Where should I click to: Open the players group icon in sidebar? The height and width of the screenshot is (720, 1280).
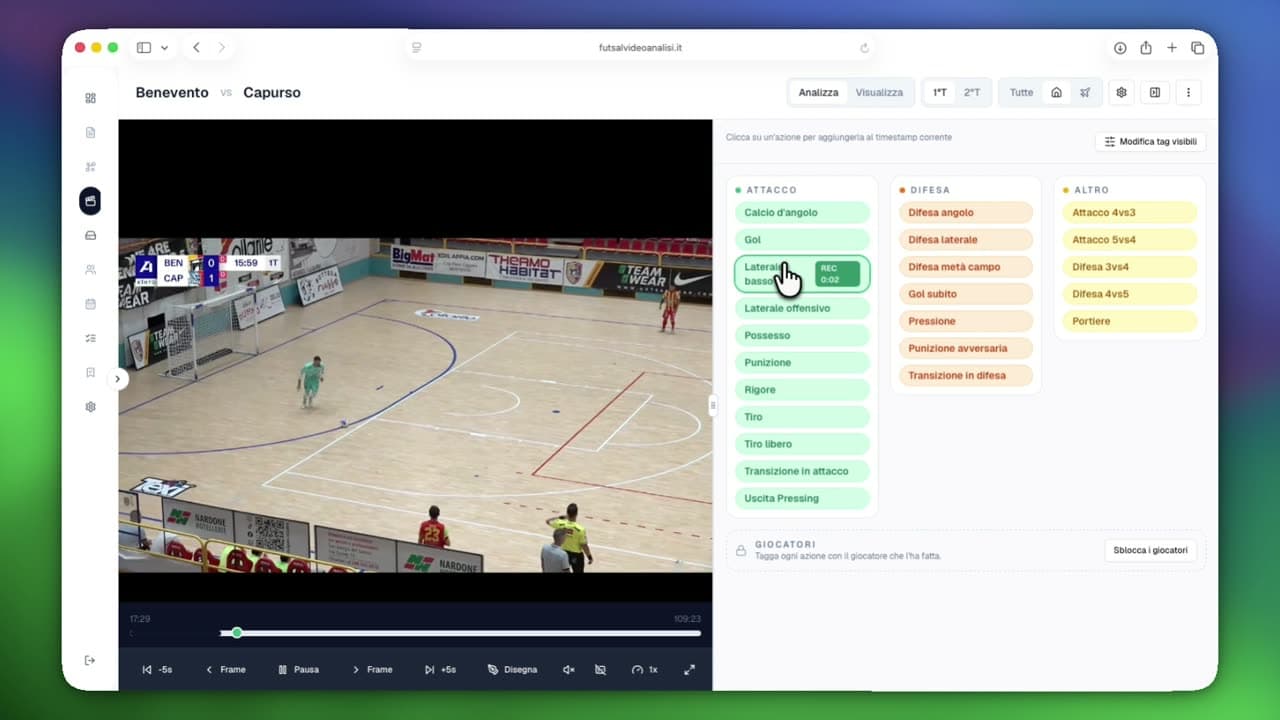pyautogui.click(x=90, y=270)
